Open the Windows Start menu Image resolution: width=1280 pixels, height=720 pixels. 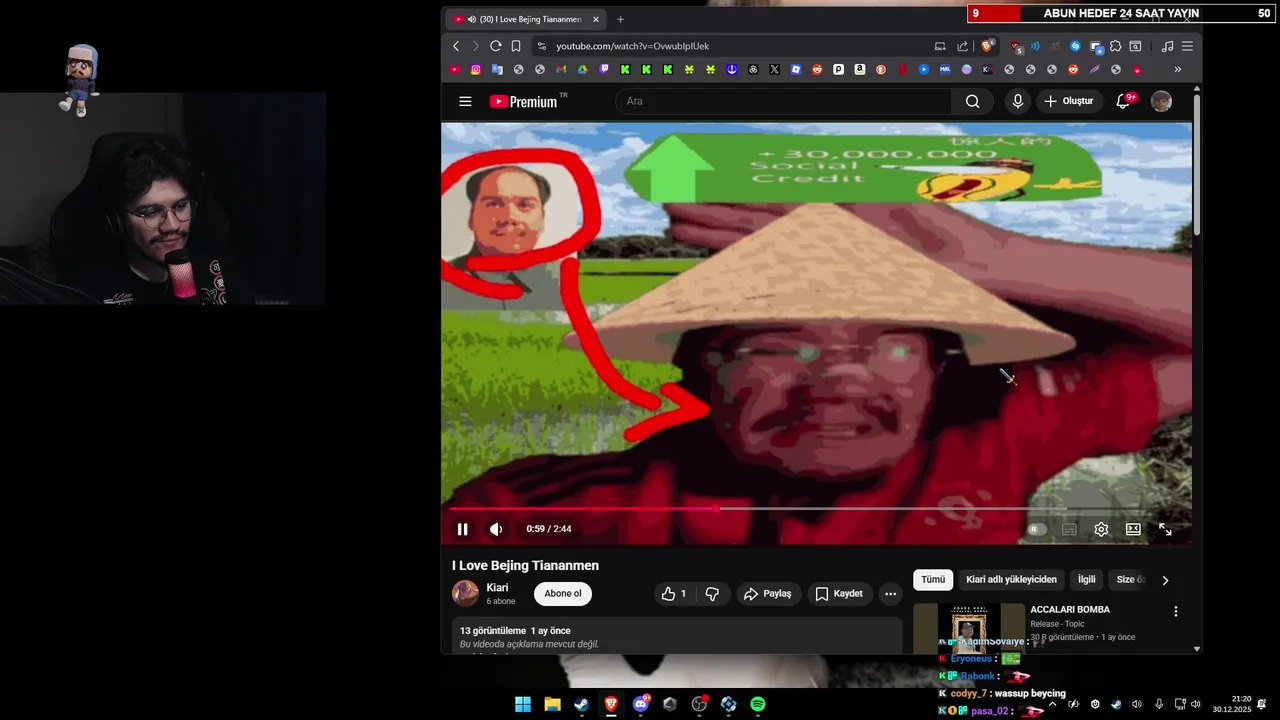pyautogui.click(x=523, y=704)
